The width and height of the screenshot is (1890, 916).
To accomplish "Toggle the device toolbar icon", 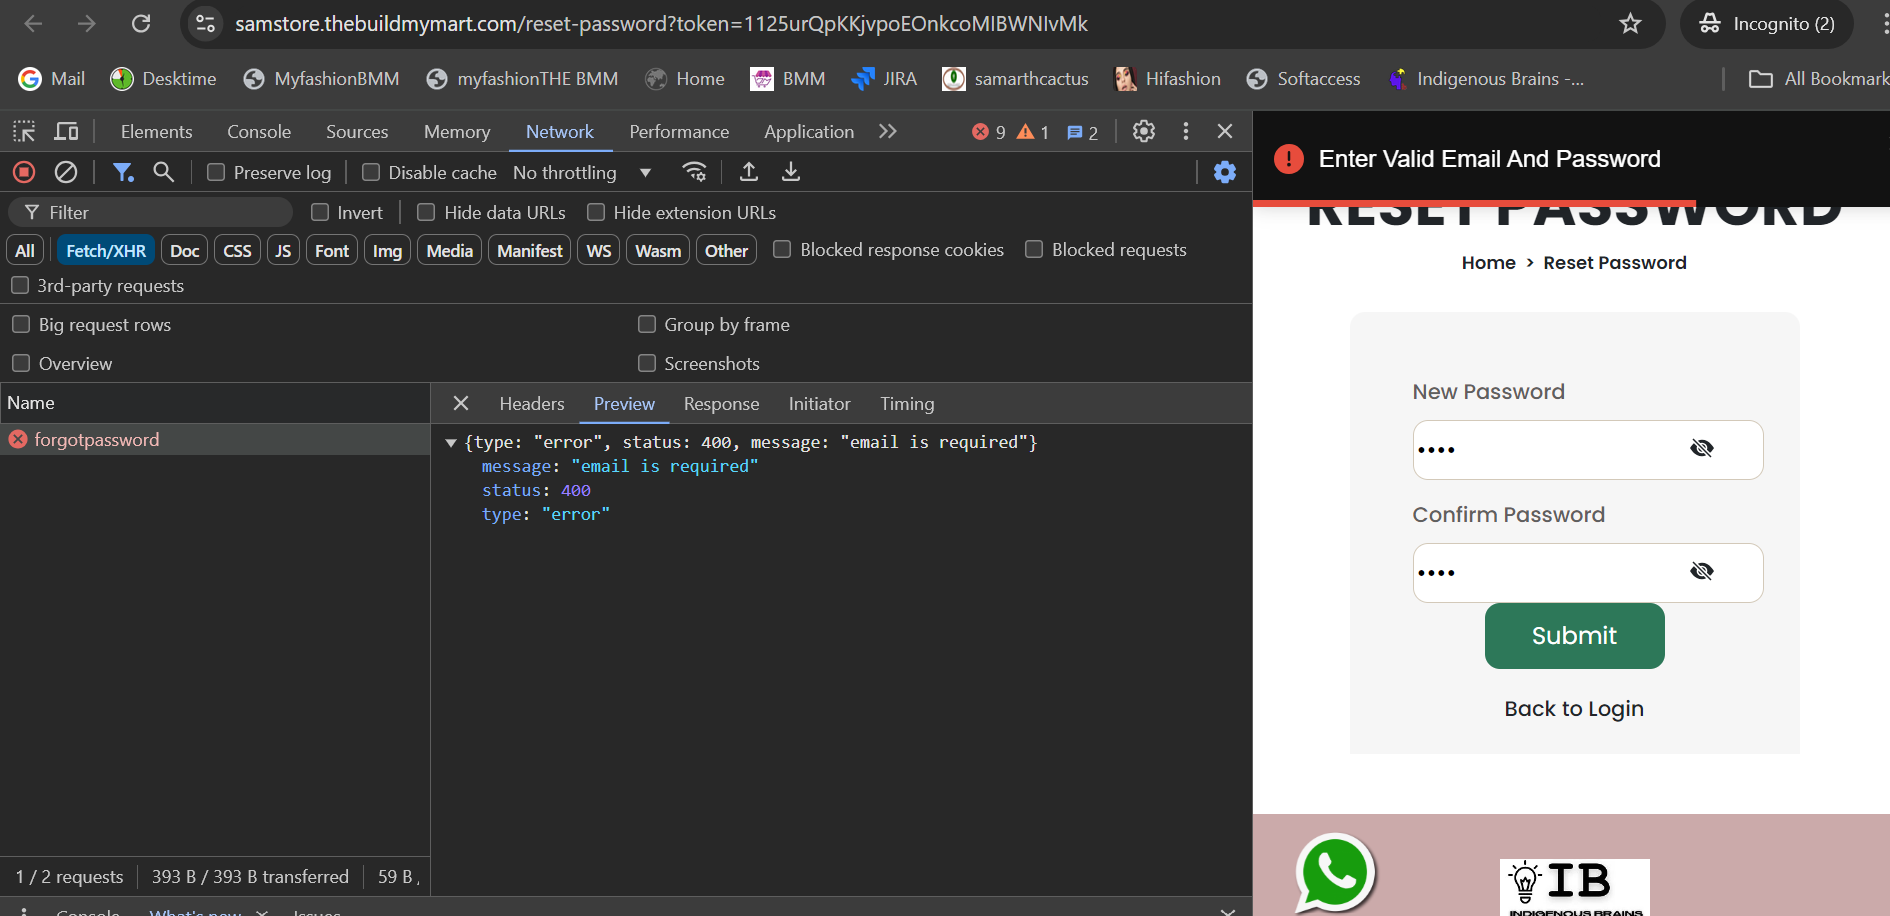I will 66,131.
